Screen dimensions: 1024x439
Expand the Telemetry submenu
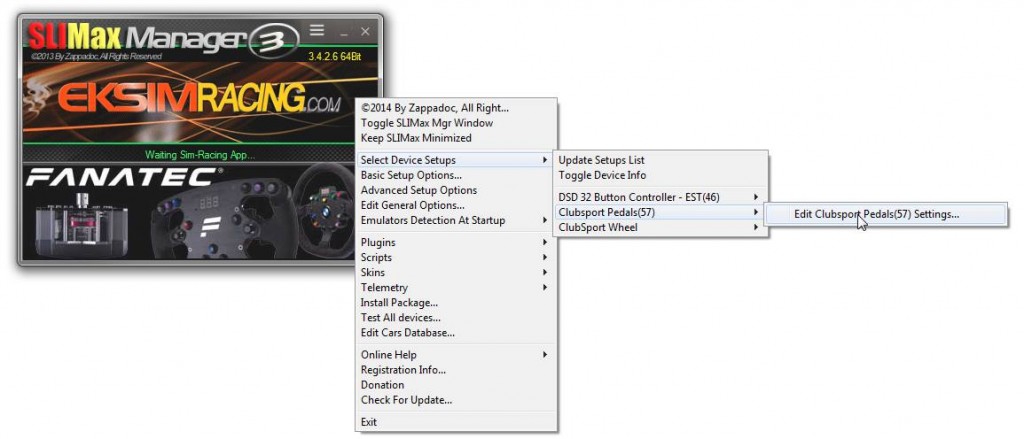click(x=455, y=287)
